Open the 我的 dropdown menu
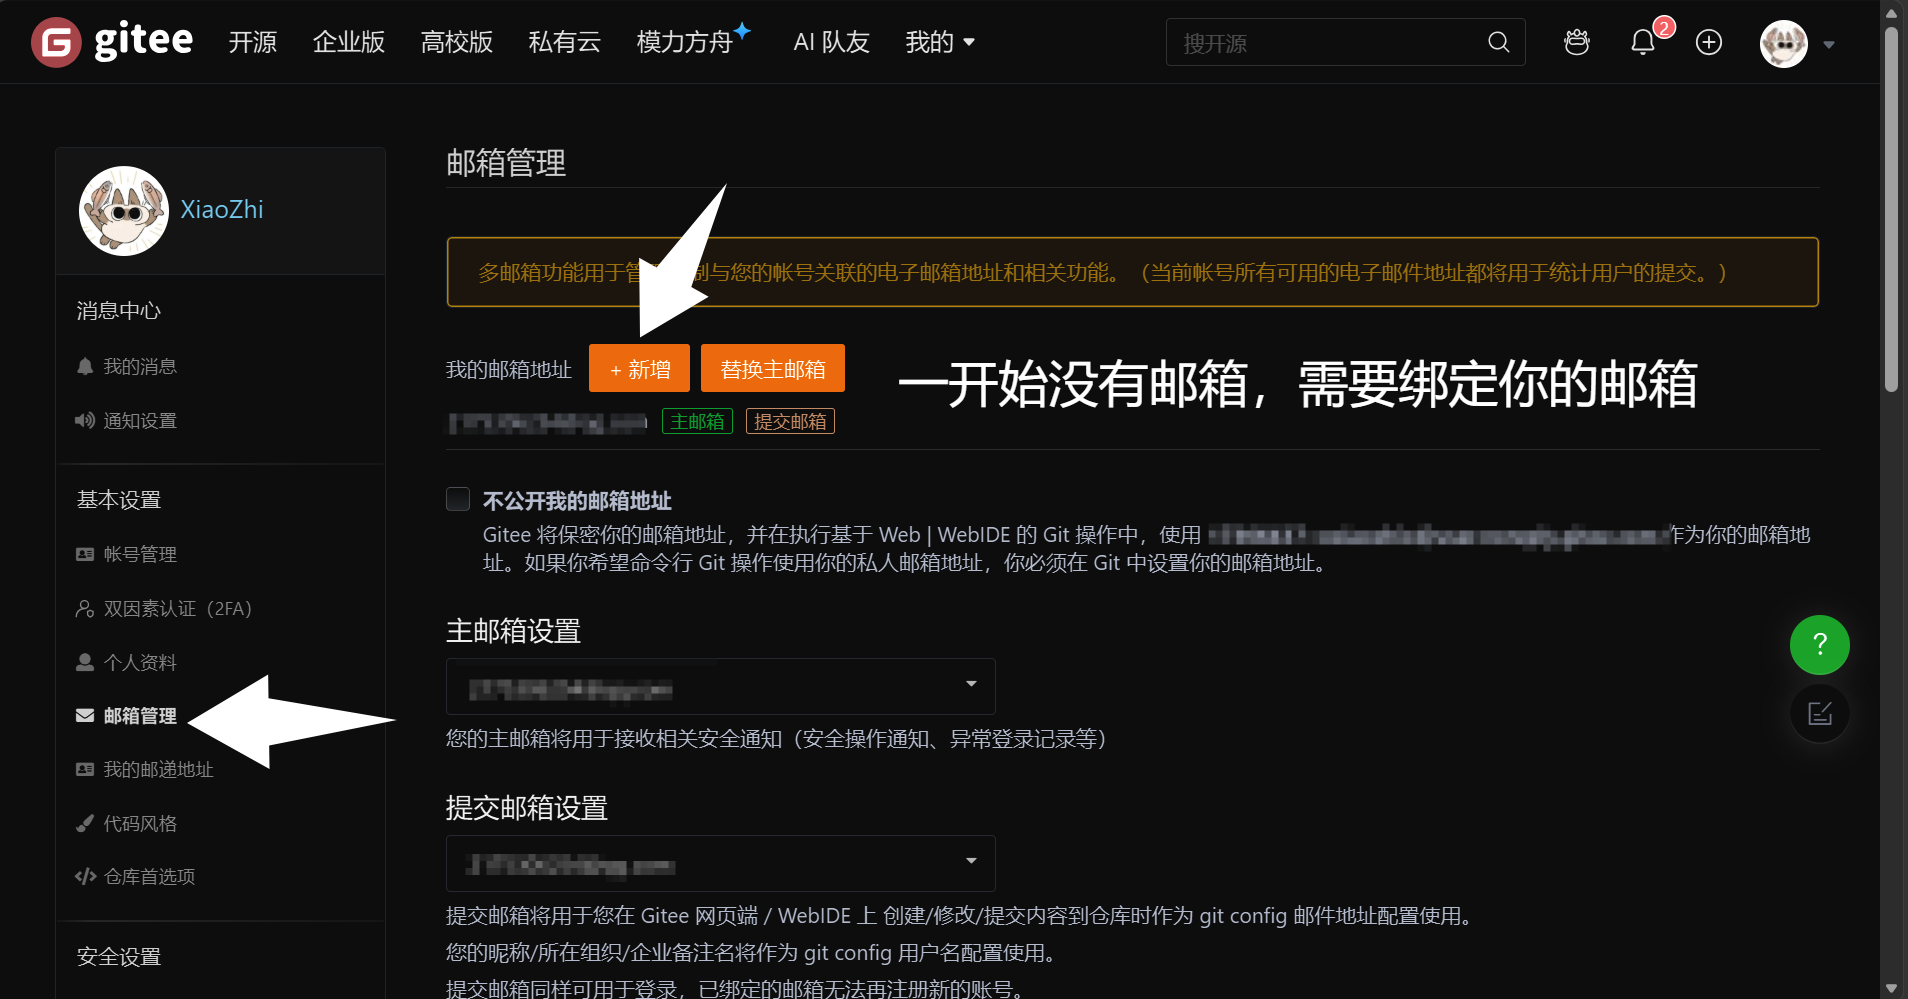Viewport: 1908px width, 999px height. [940, 42]
